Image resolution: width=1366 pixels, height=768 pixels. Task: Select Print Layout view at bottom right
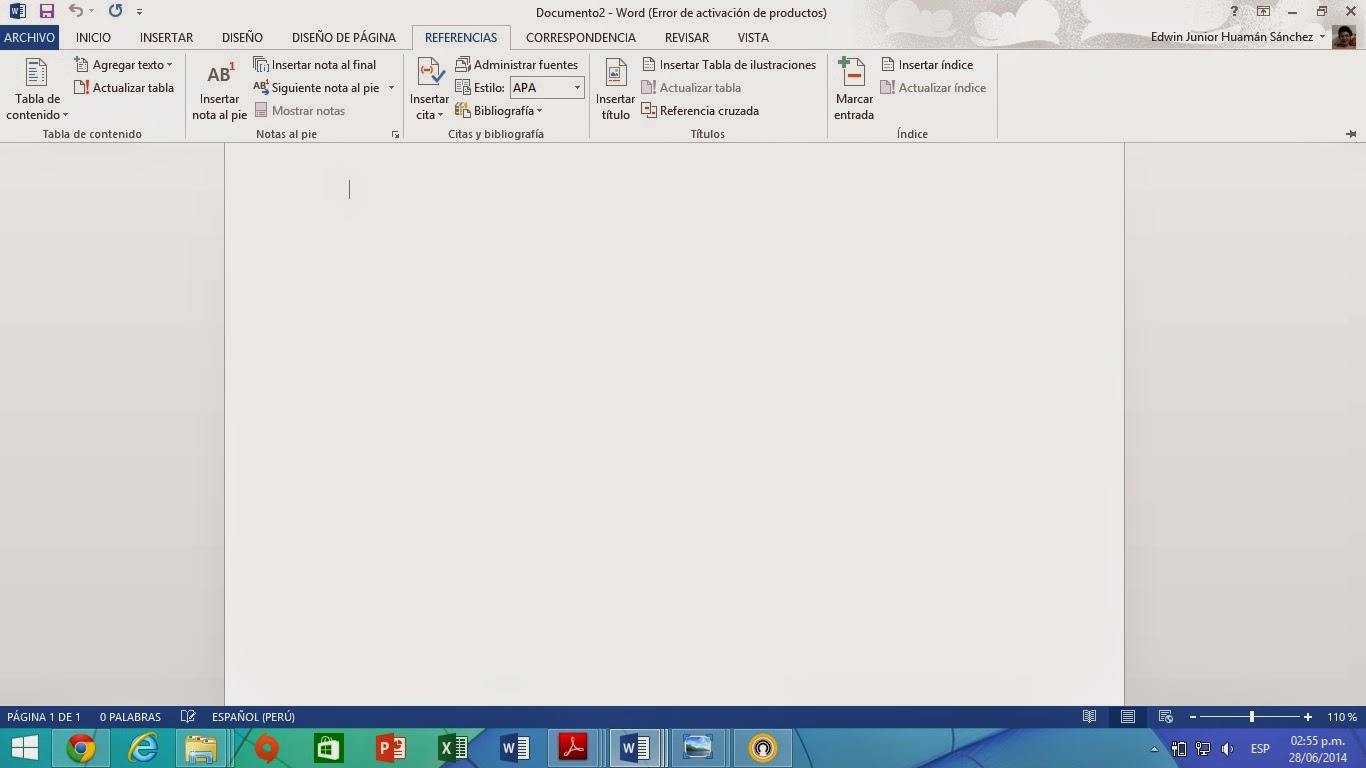coord(1128,716)
